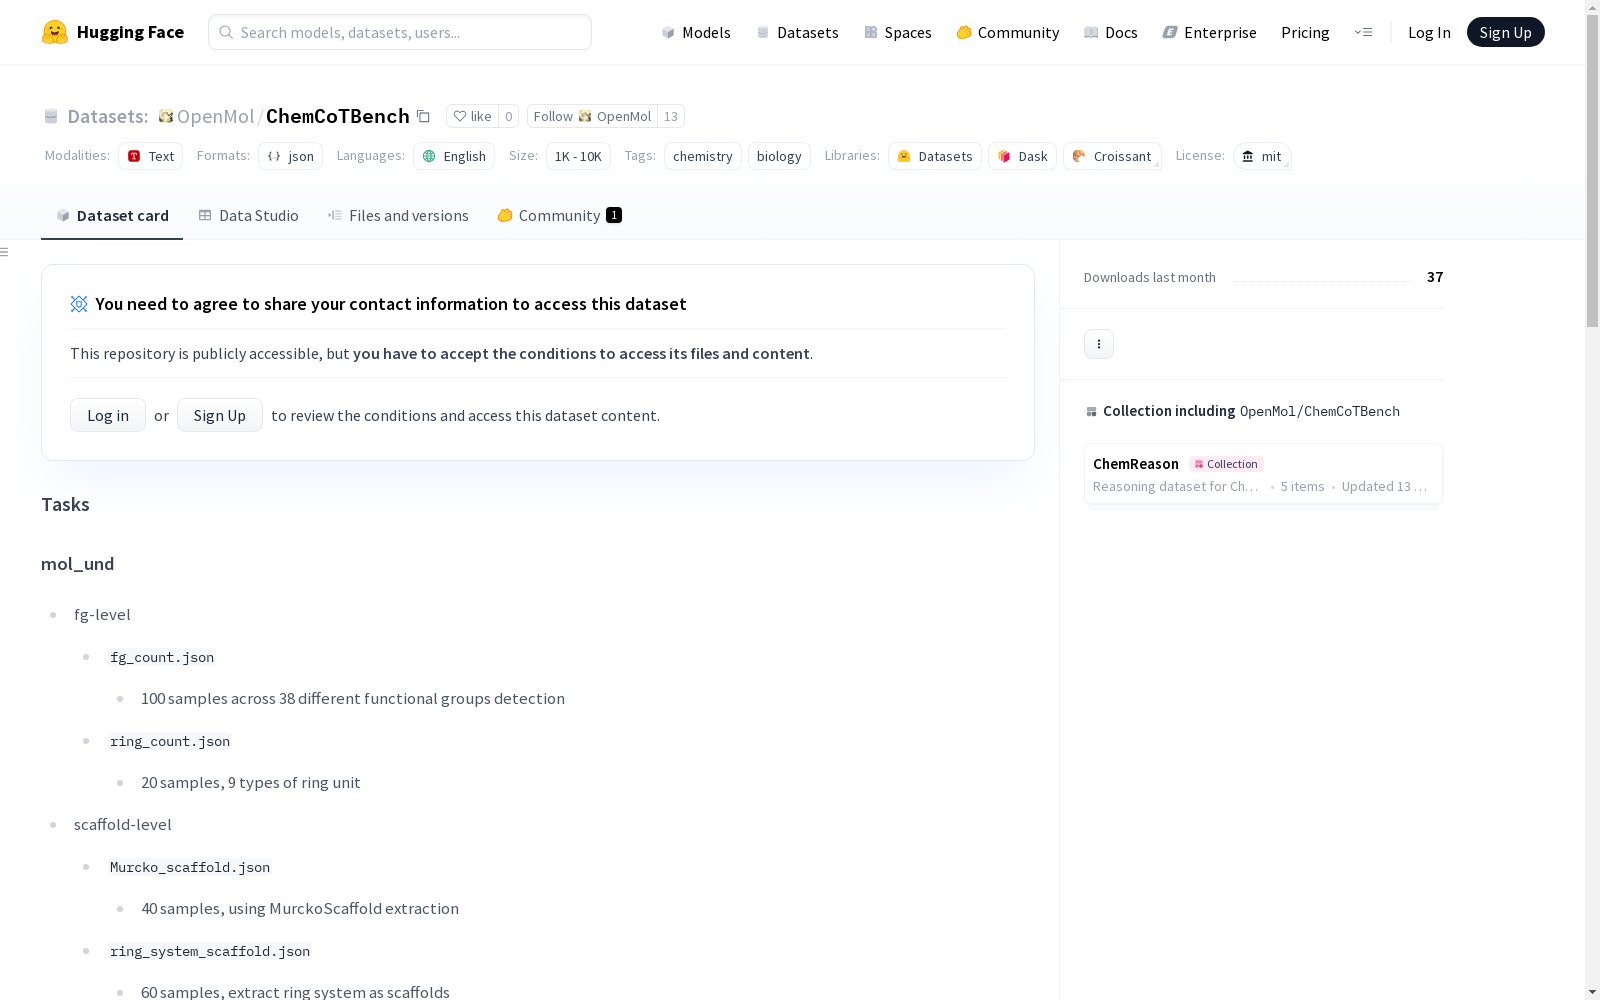Select the json format tag
1600x1000 pixels.
(x=290, y=156)
